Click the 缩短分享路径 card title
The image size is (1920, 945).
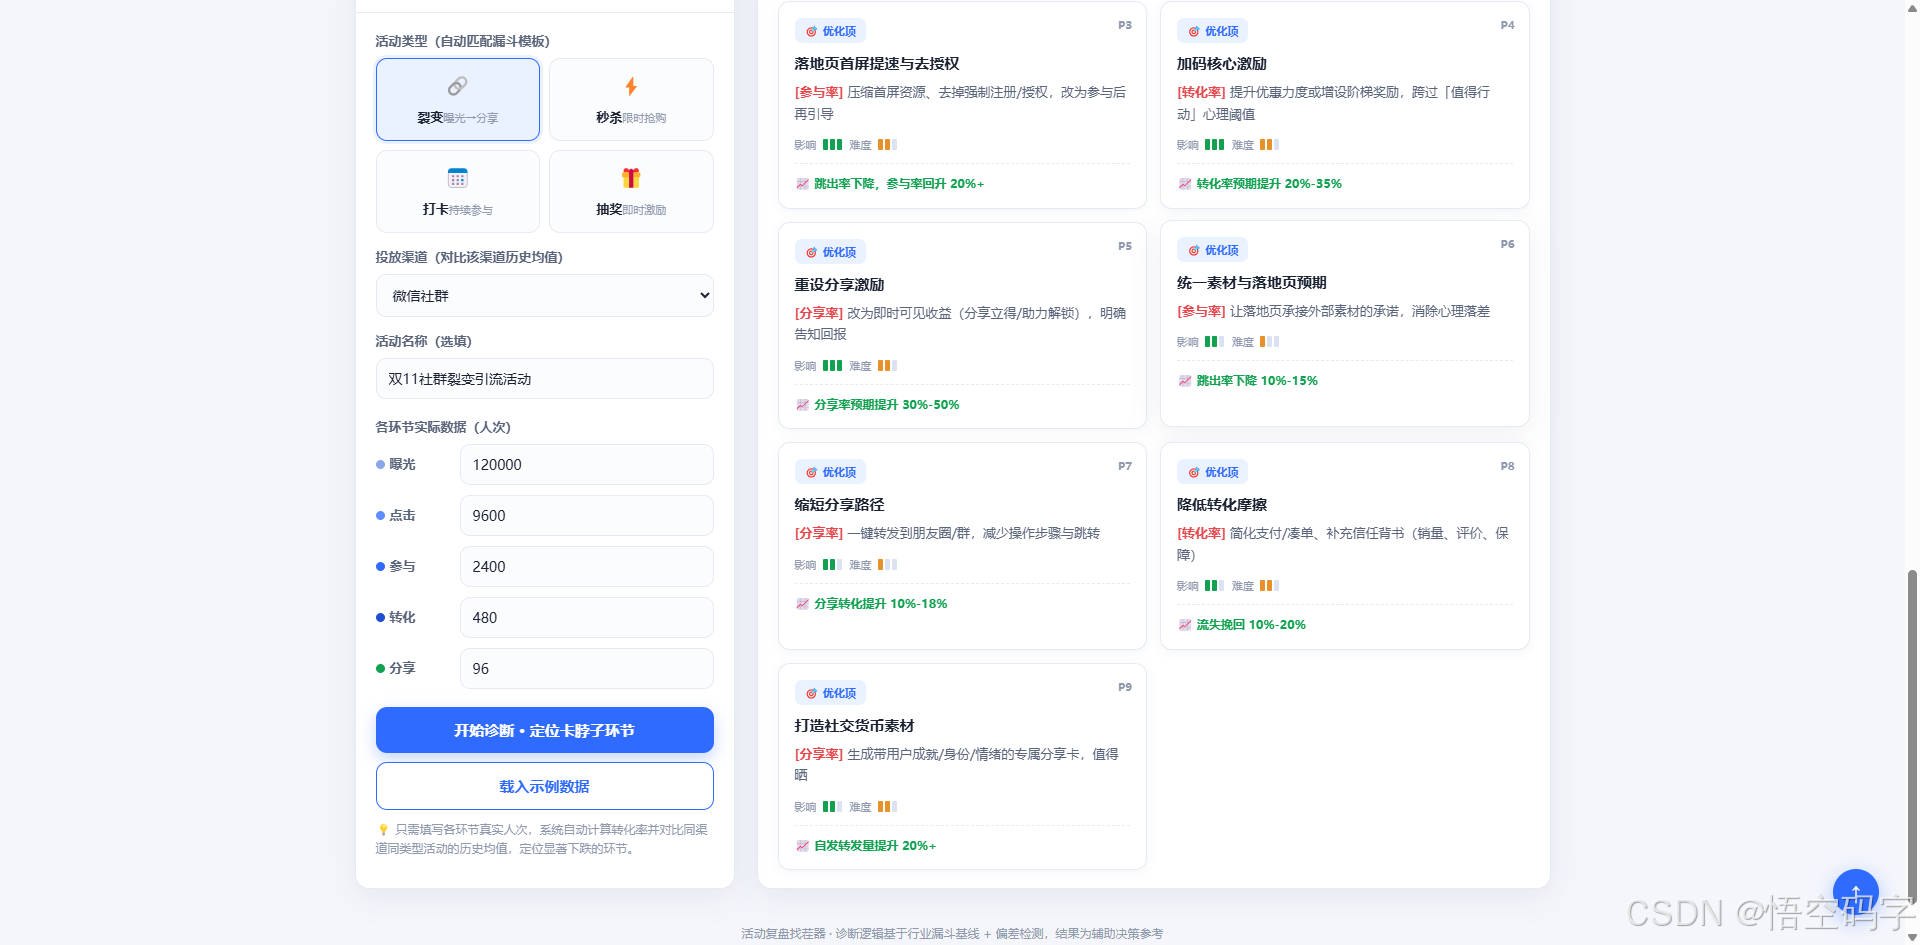pyautogui.click(x=840, y=505)
